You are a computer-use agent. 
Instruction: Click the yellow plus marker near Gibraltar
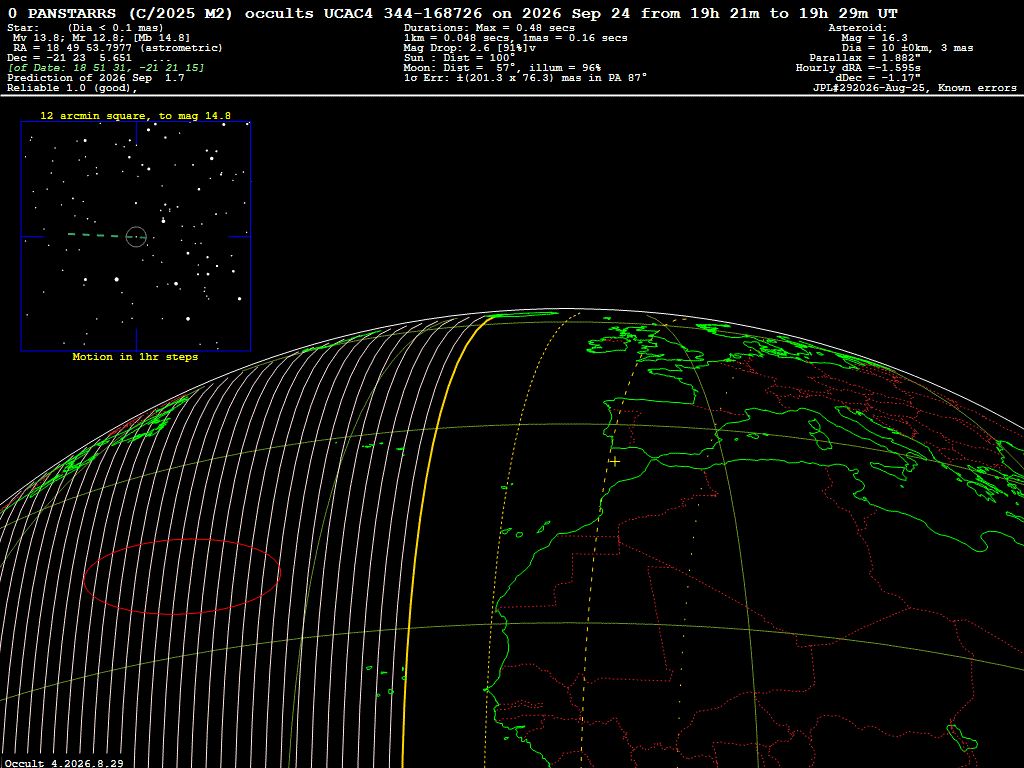click(x=615, y=462)
